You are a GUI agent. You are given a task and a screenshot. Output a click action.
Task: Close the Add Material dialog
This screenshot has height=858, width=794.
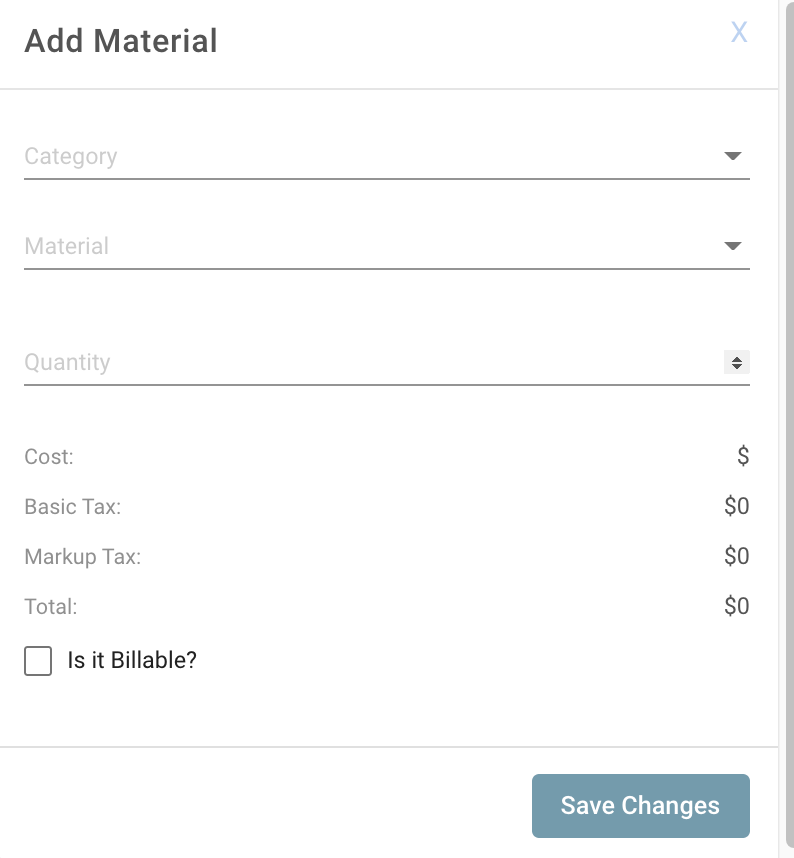click(x=739, y=32)
